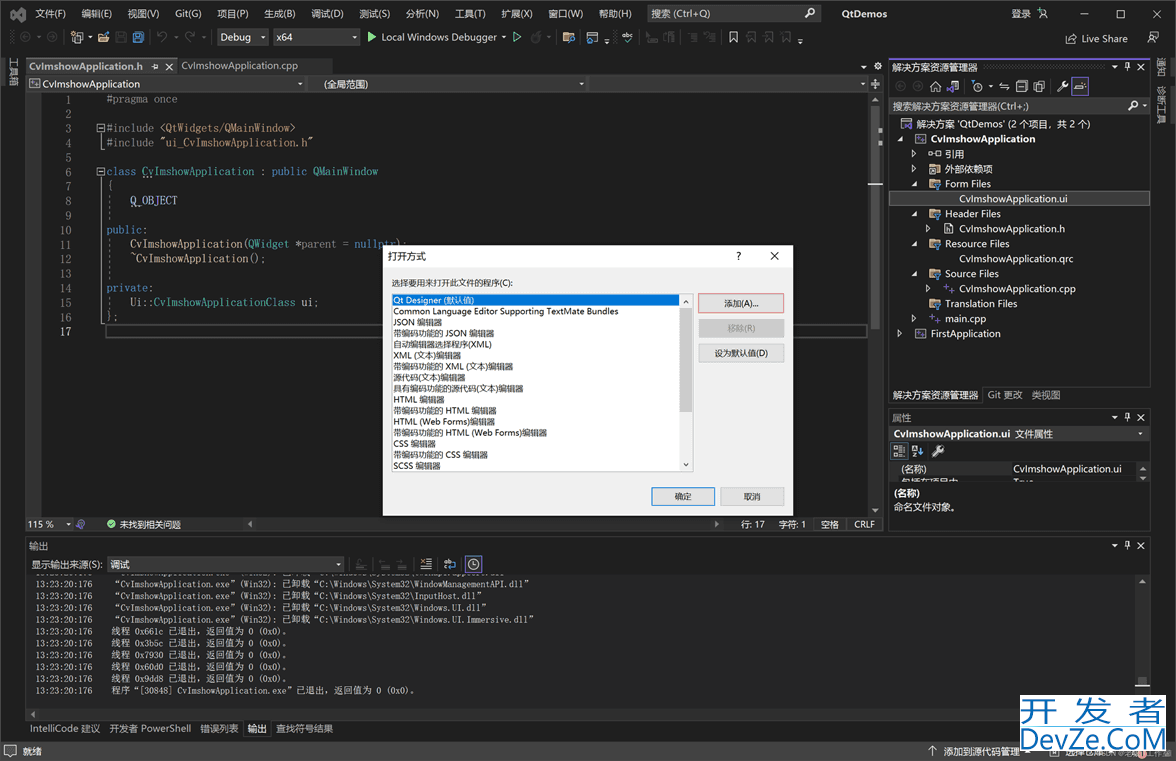Toggle the preview selected items icon

1080,86
